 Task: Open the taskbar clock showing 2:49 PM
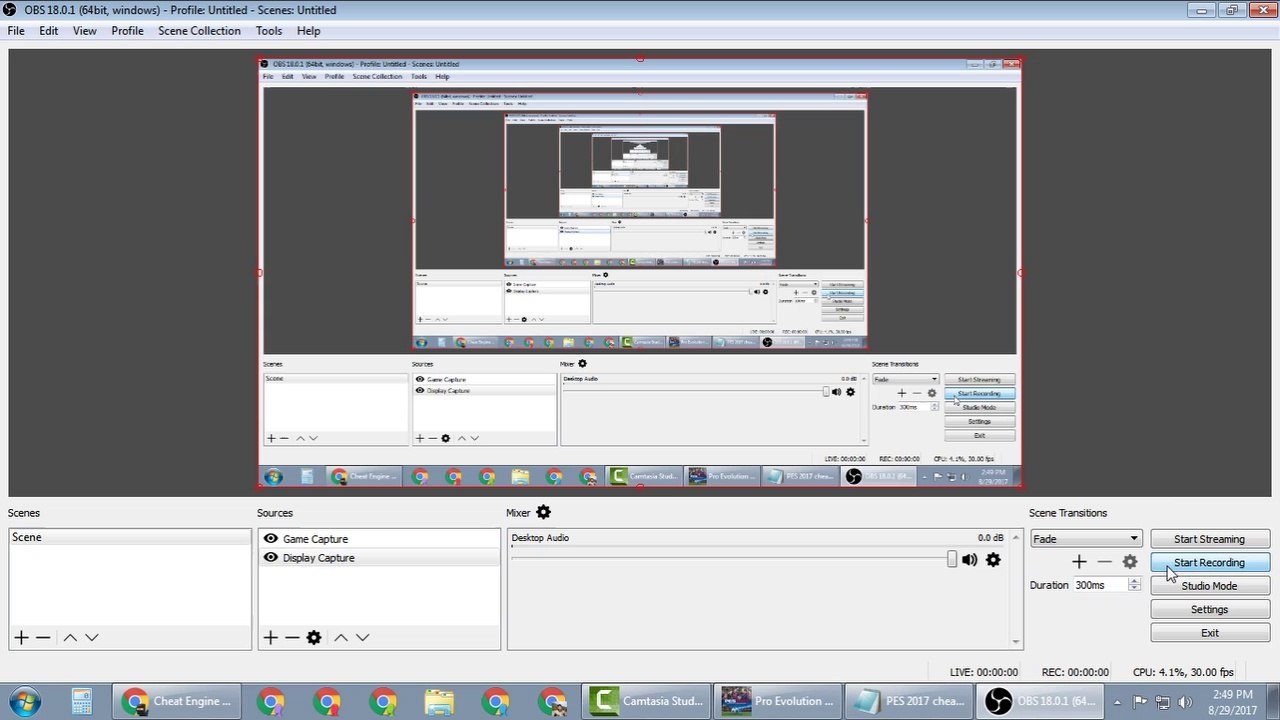(x=1232, y=701)
